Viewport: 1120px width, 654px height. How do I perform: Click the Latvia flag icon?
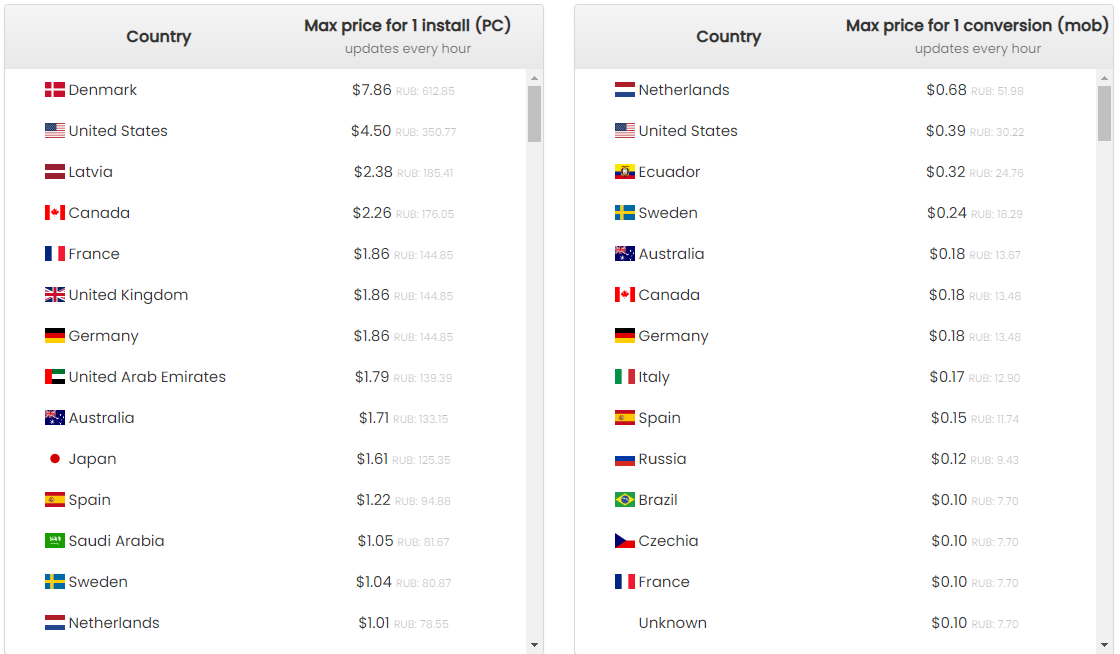pos(55,172)
